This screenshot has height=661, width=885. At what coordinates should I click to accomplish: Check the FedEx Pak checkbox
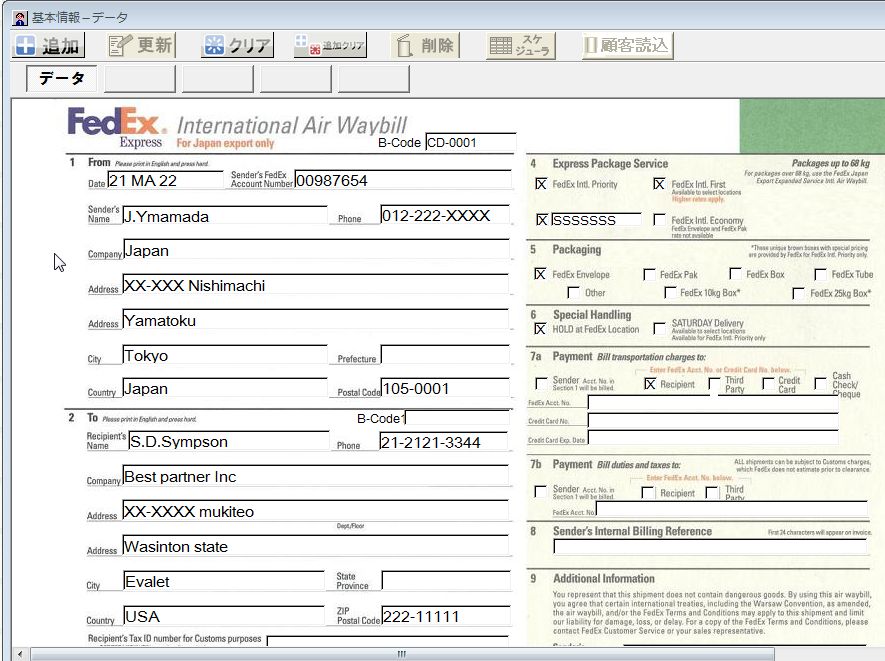[649, 274]
